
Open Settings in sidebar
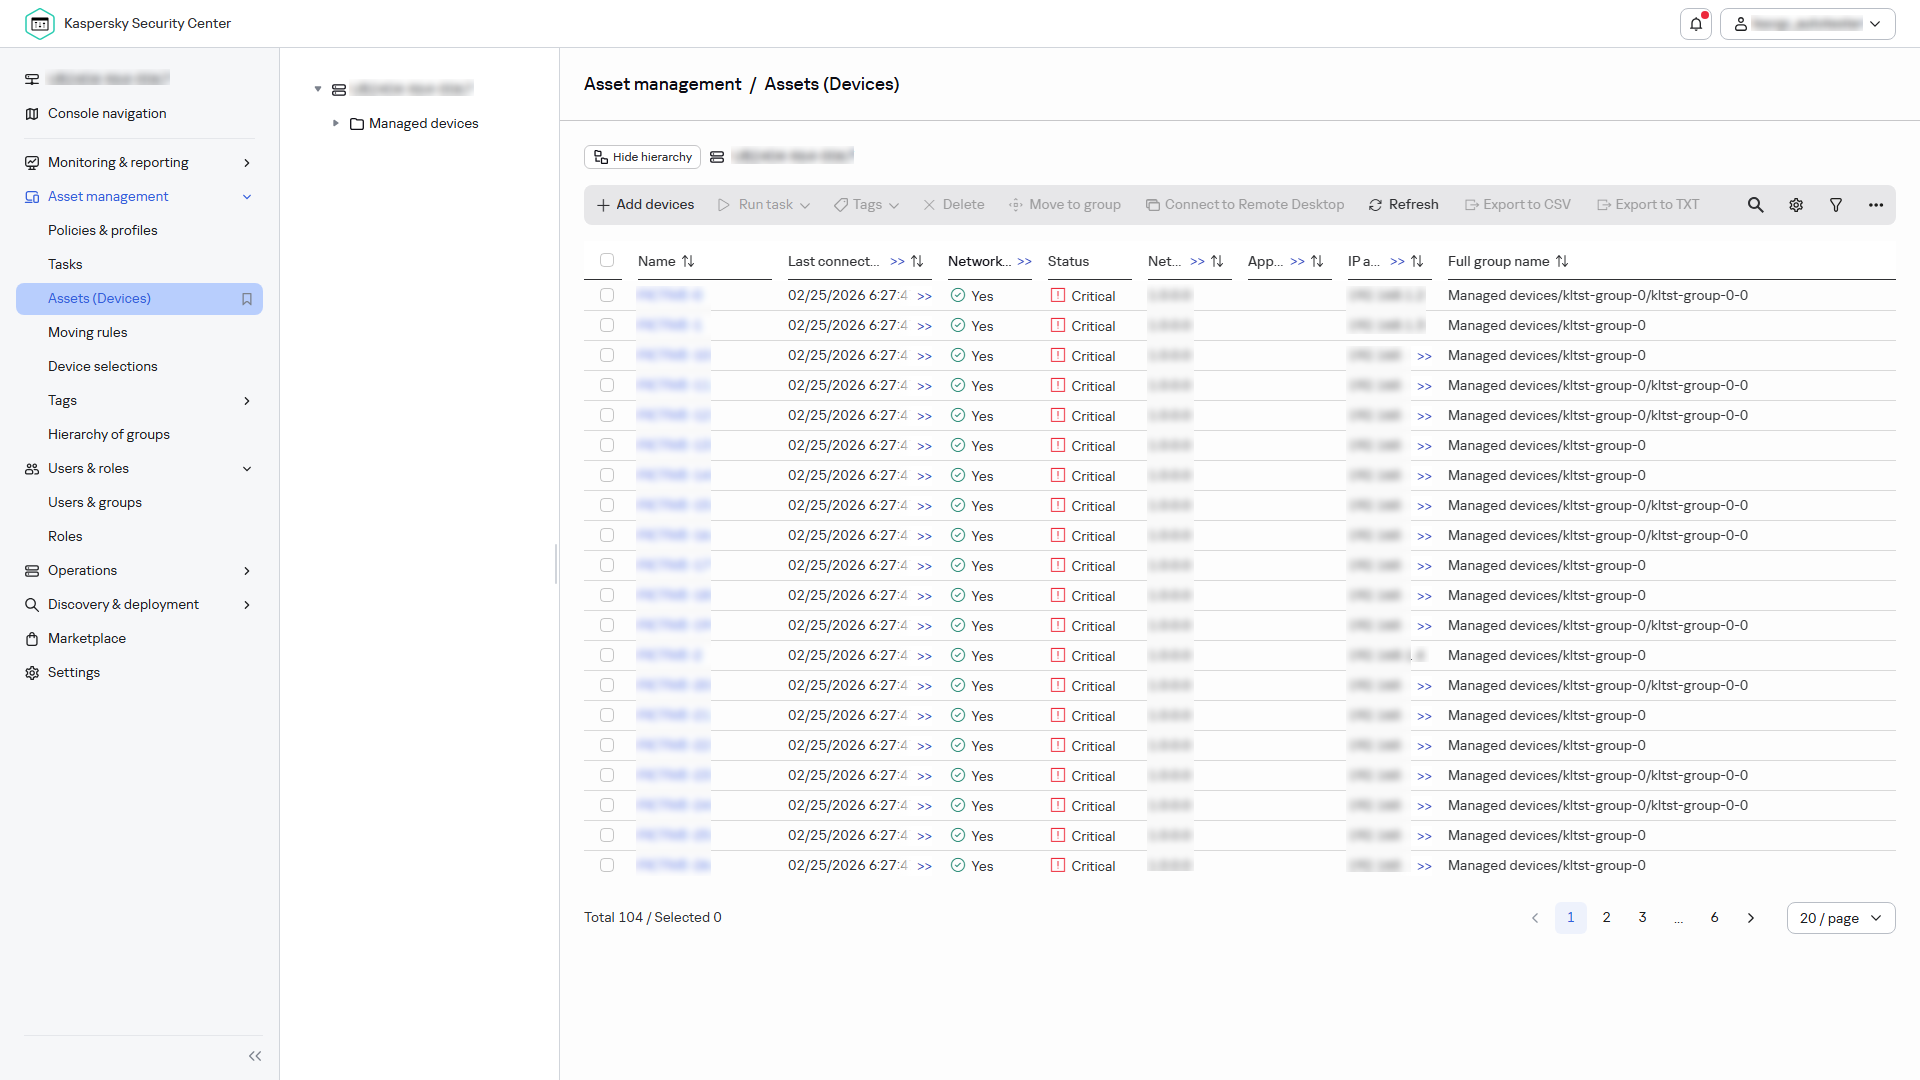[74, 673]
